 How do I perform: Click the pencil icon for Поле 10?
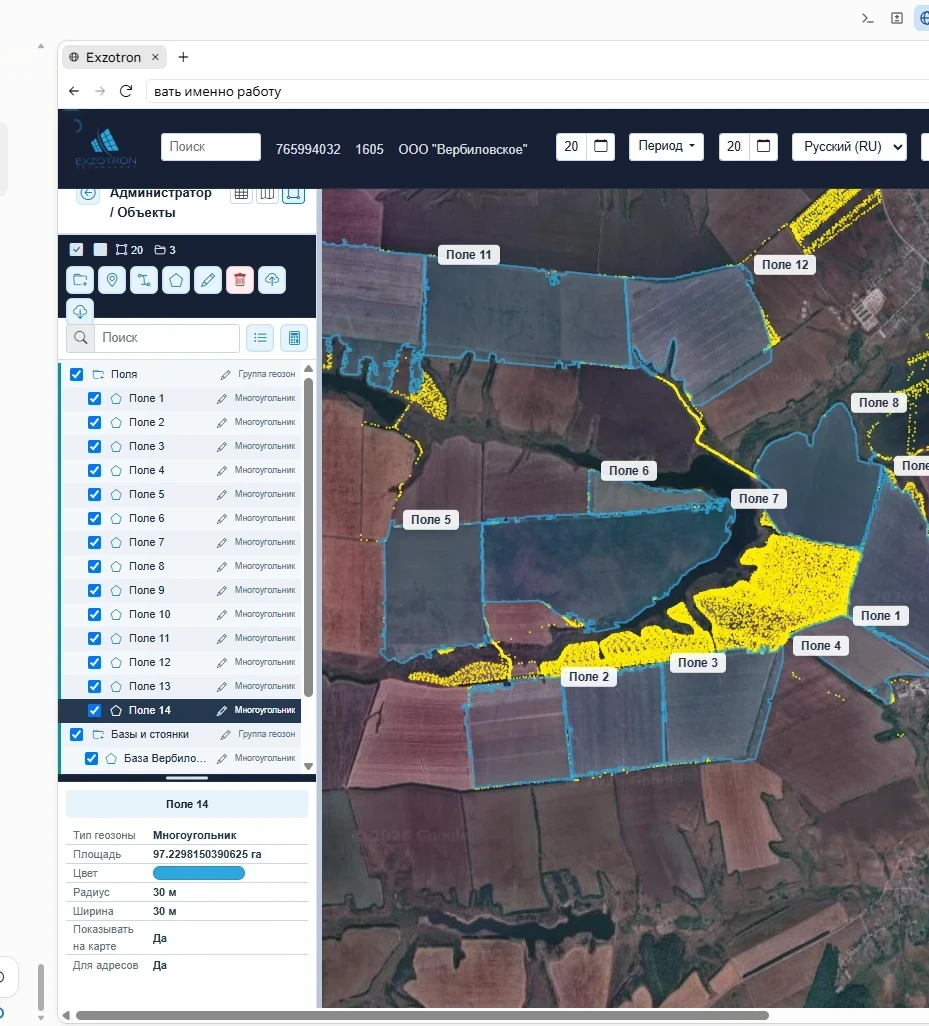tap(222, 614)
